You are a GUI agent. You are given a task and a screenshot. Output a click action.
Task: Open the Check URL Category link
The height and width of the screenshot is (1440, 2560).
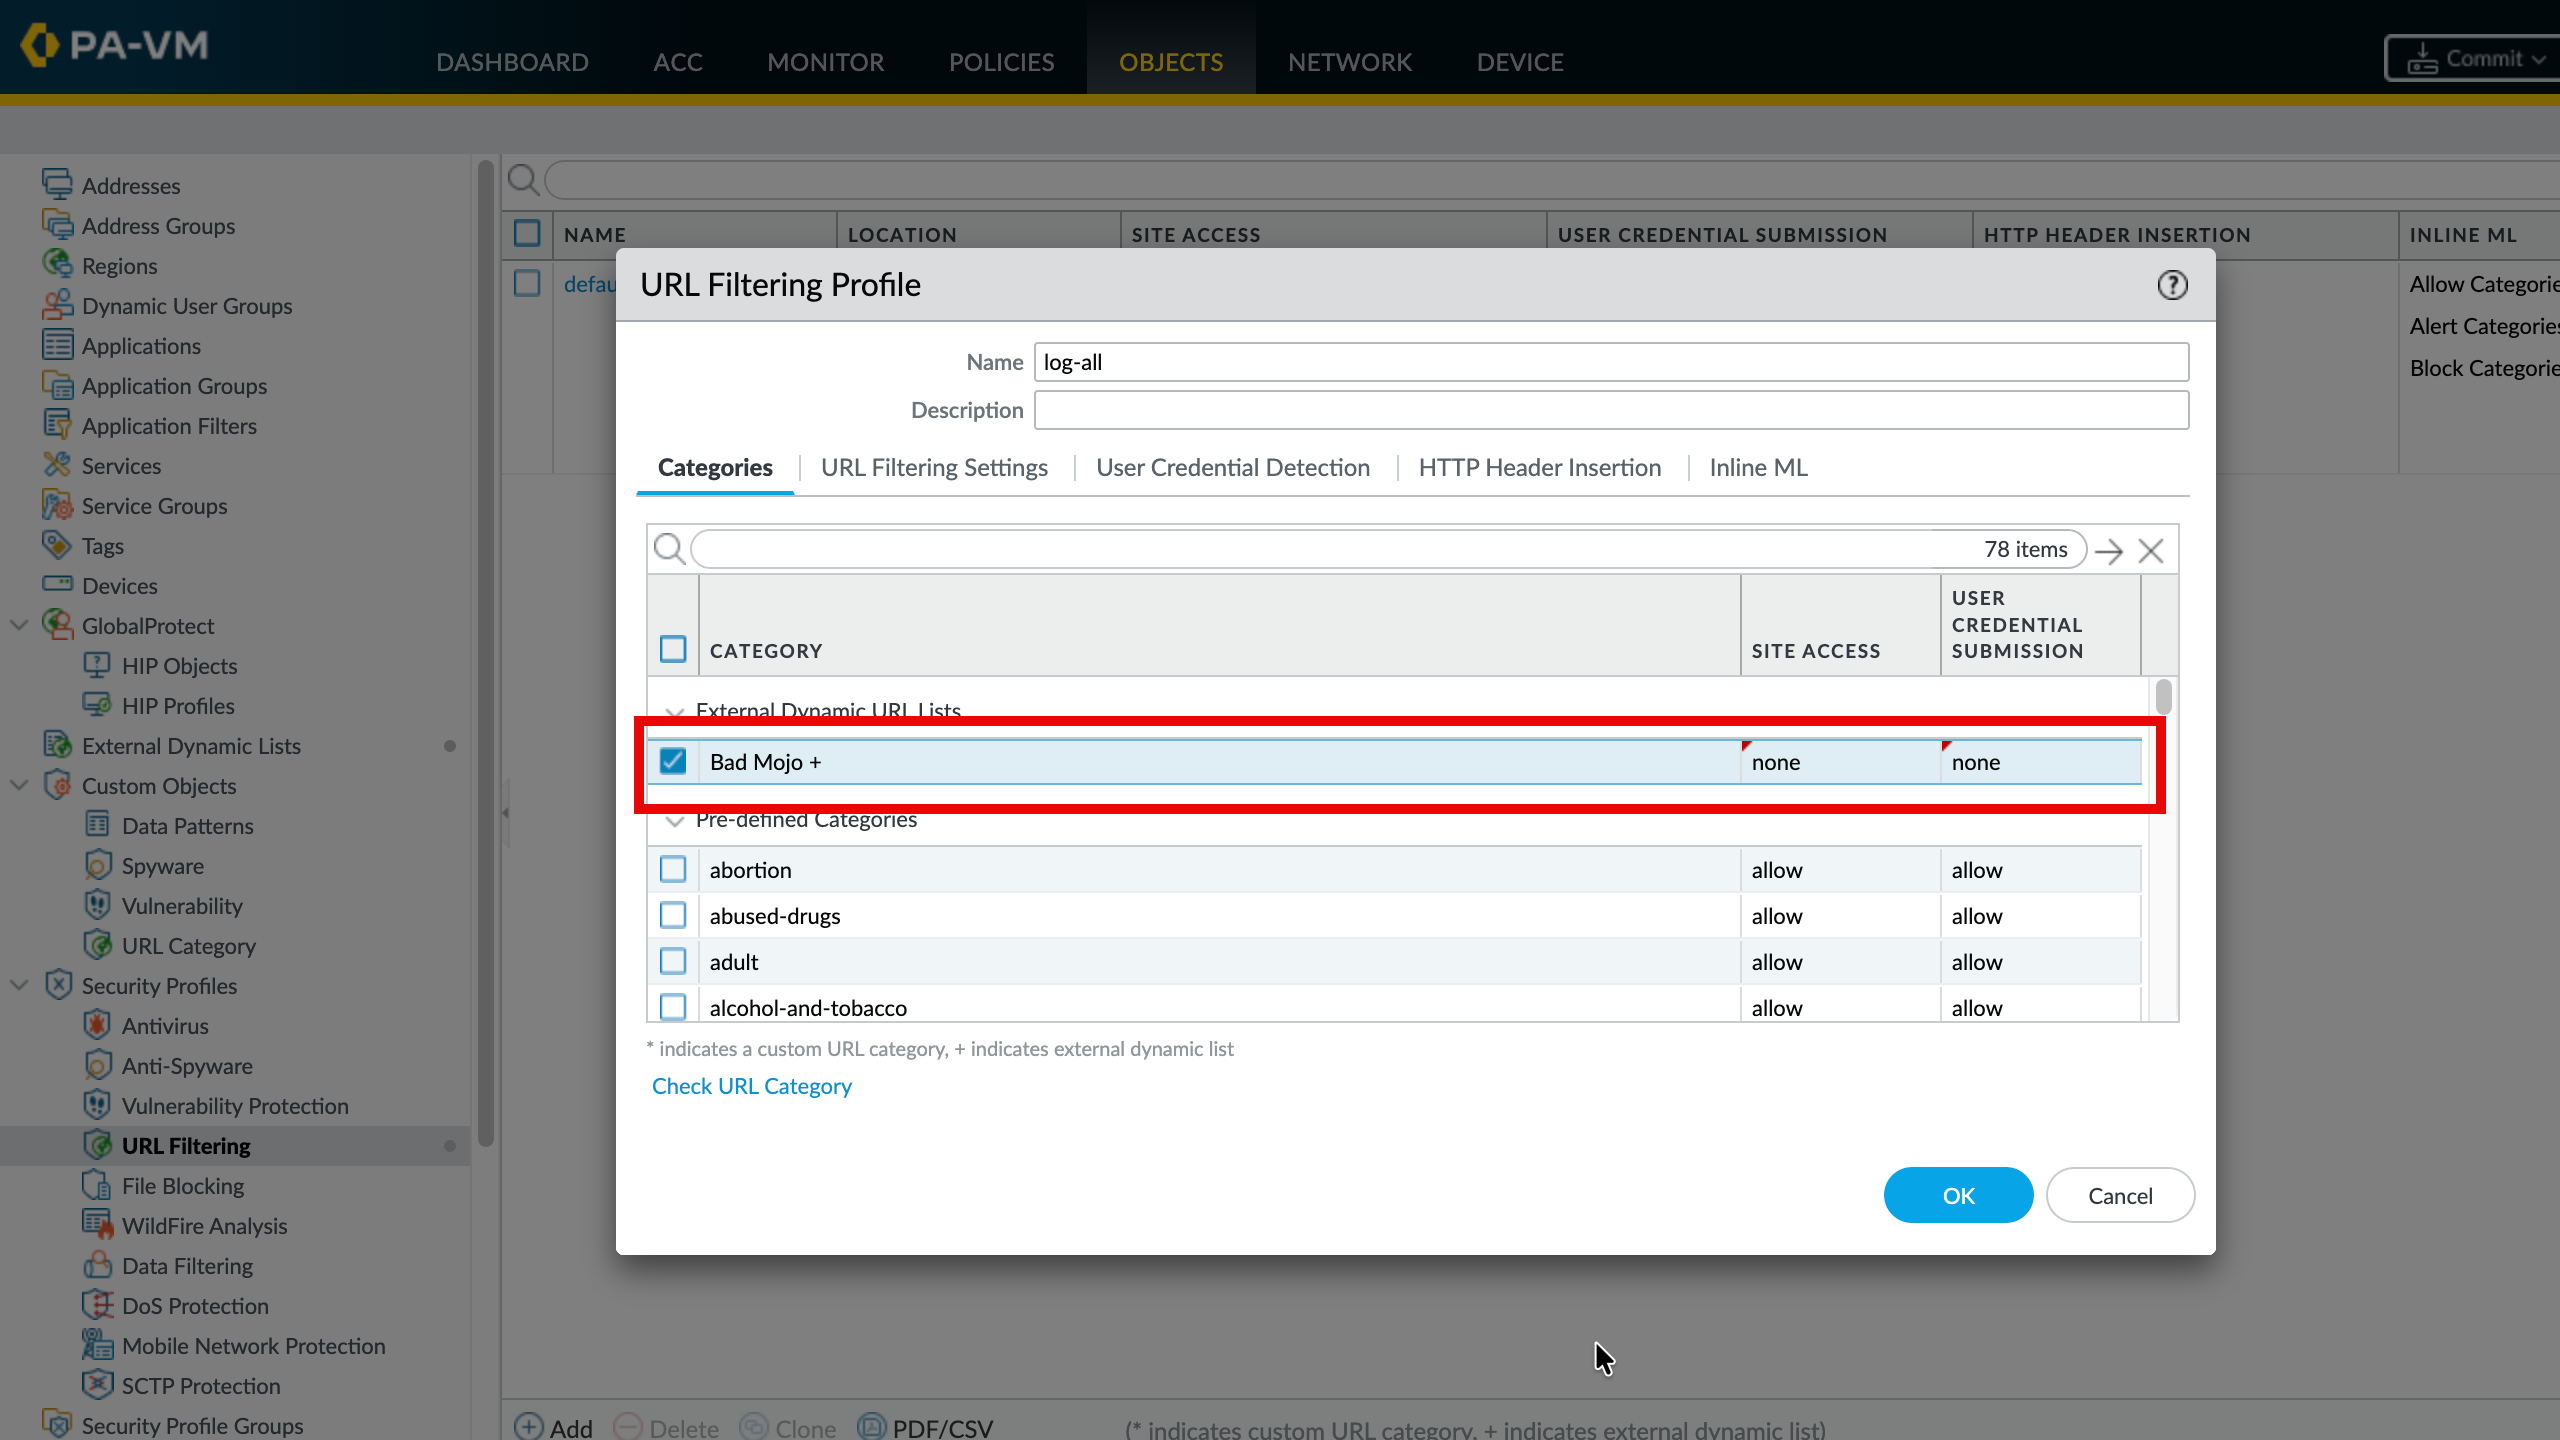751,1086
